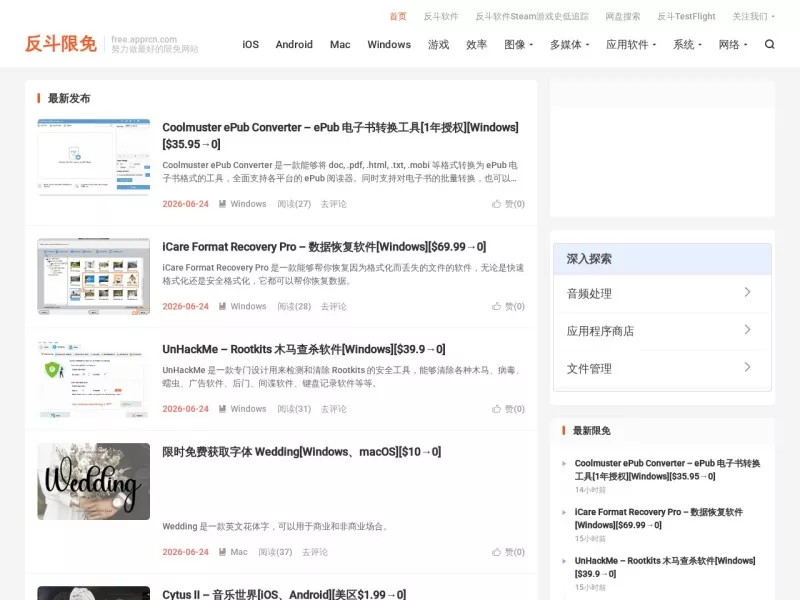Click Windows category tag in UnHackMe post
Viewport: 800px width, 600px height.
tap(248, 409)
